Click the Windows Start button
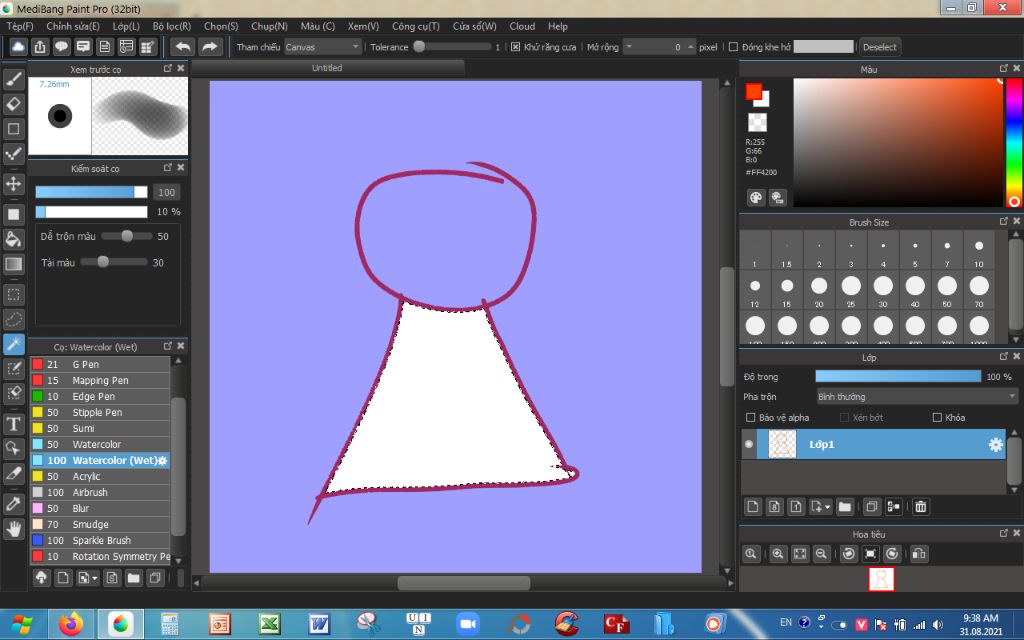This screenshot has height=640, width=1024. pyautogui.click(x=22, y=624)
